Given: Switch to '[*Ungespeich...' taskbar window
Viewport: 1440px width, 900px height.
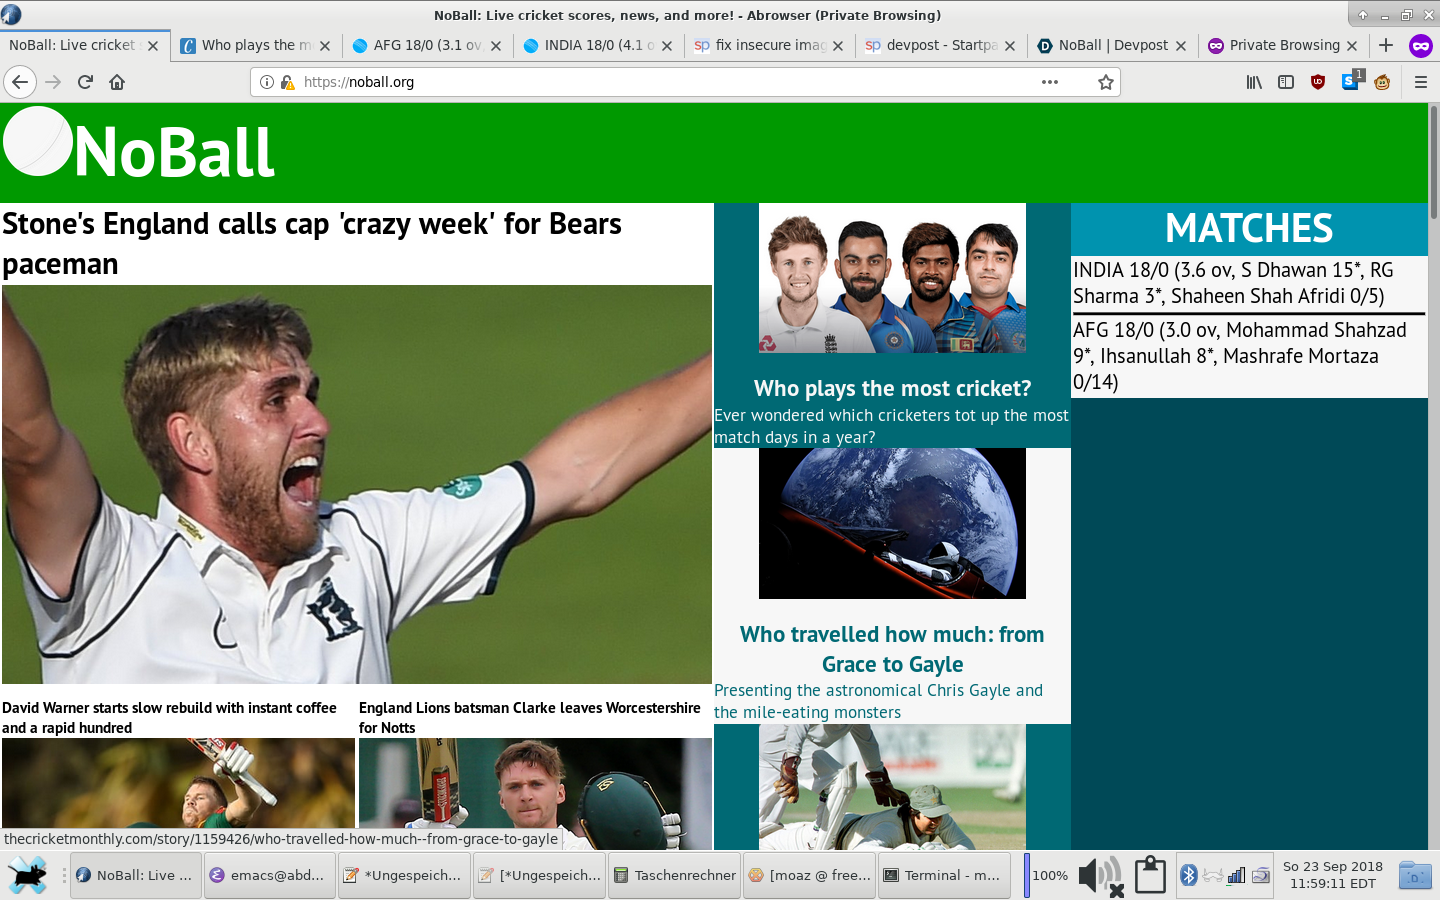Looking at the screenshot, I should [540, 875].
